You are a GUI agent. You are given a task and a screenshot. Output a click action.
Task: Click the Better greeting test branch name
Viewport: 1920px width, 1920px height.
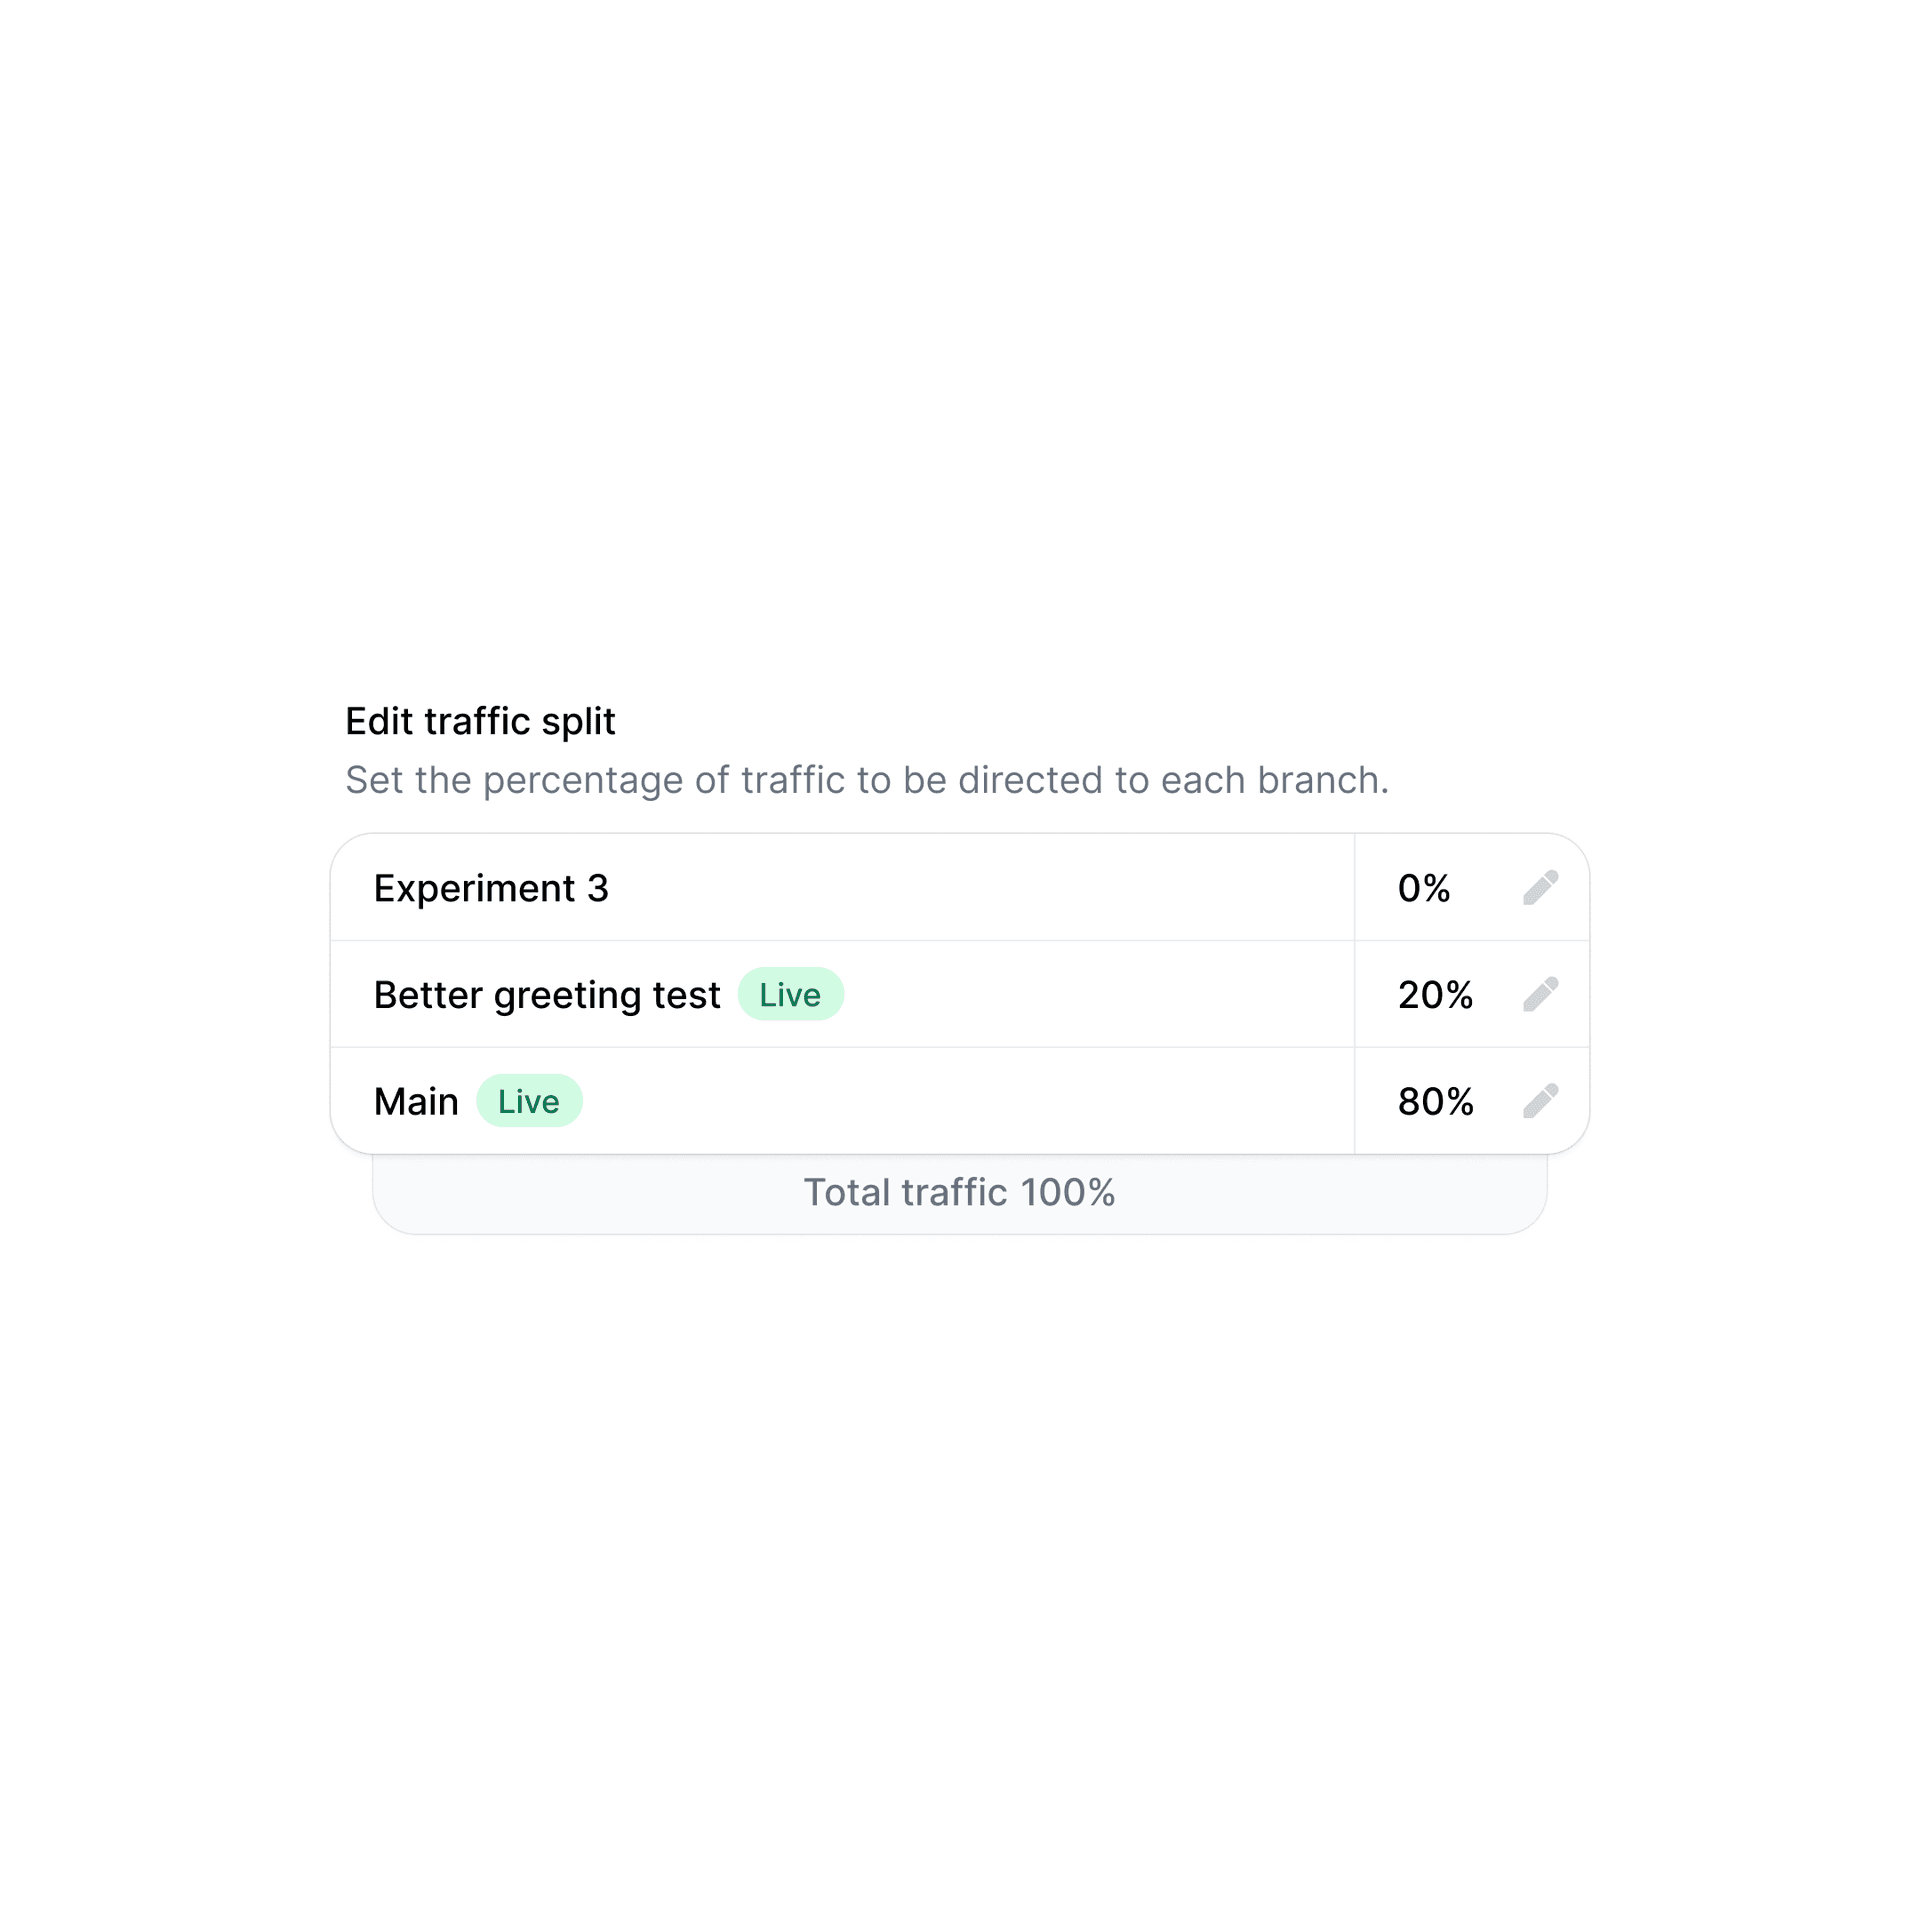546,995
